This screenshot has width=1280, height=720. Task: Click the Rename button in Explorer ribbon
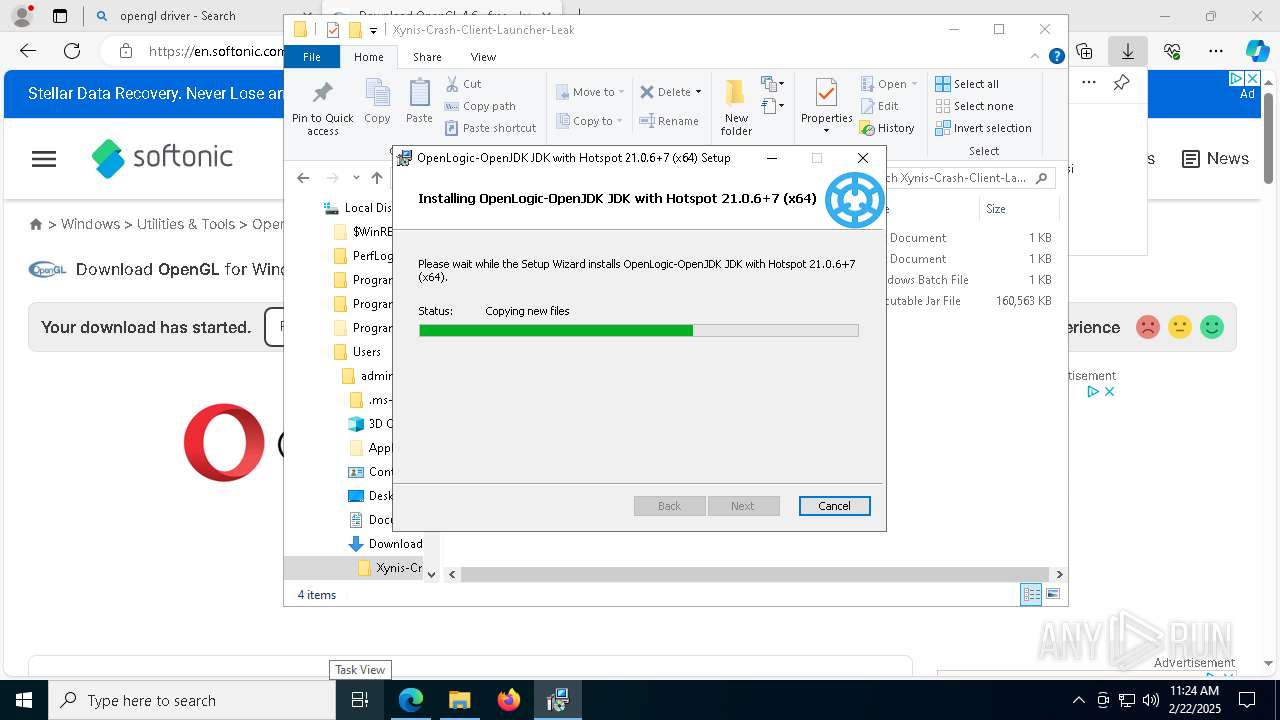coord(669,121)
